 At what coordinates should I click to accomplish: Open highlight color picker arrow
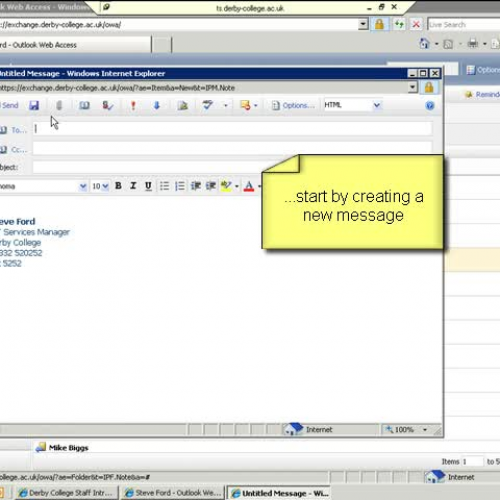pos(237,186)
